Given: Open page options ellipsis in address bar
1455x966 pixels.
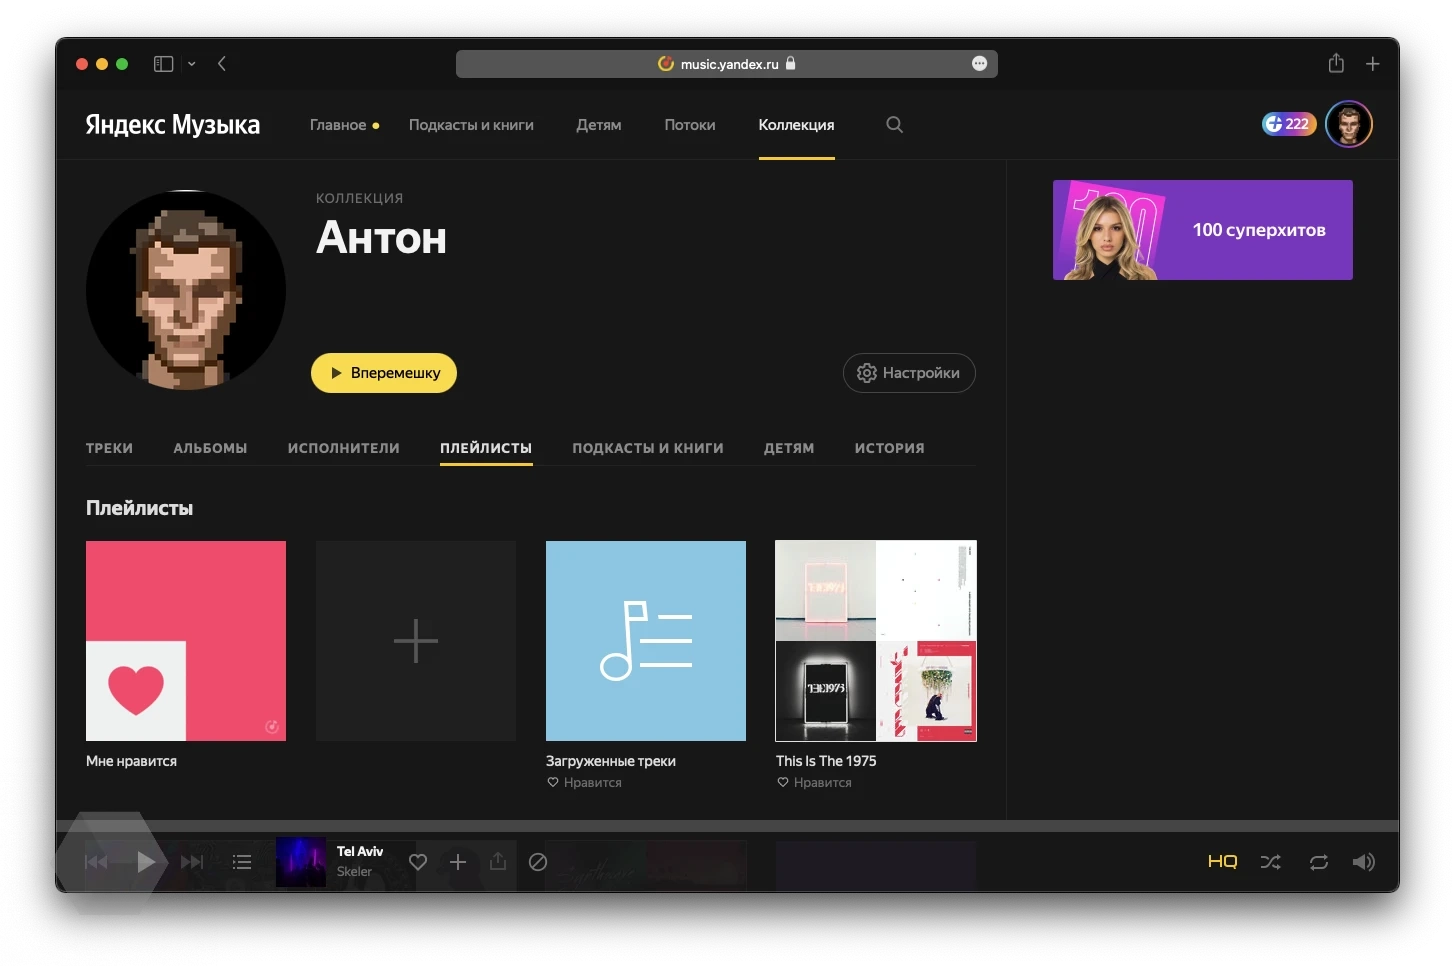Looking at the screenshot, I should pos(980,64).
